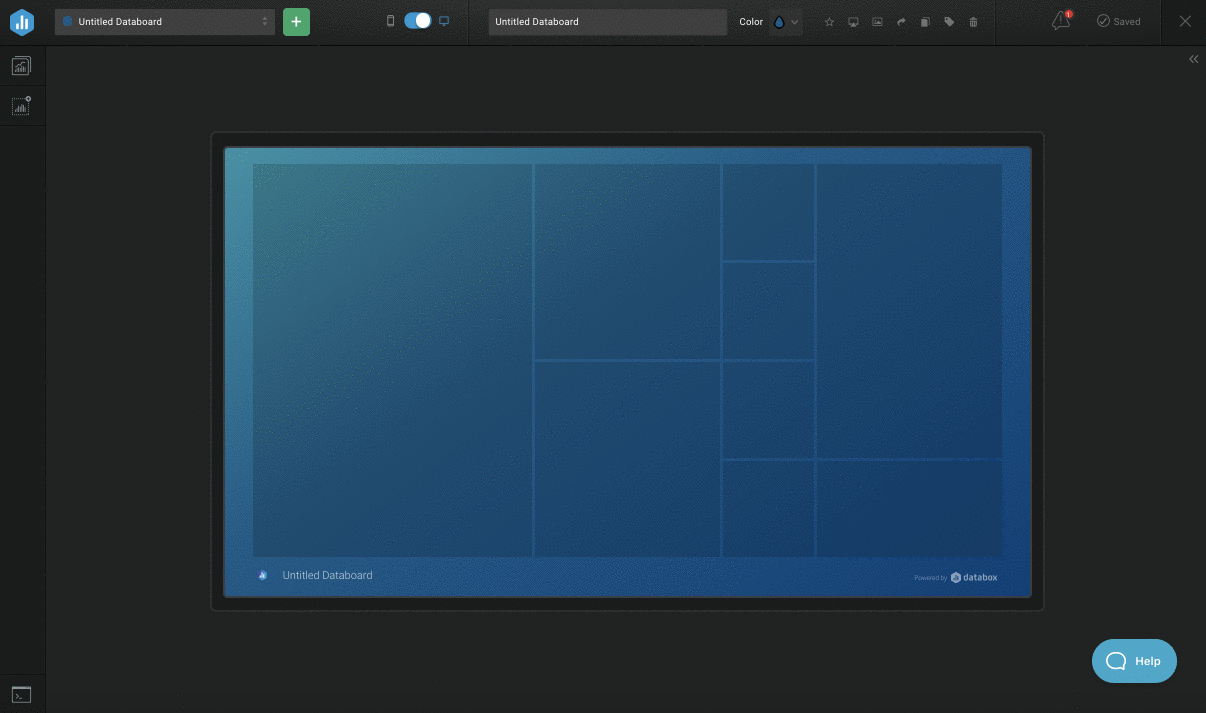This screenshot has height=713, width=1206.
Task: Open the Color droplet dropdown
Action: tap(786, 22)
